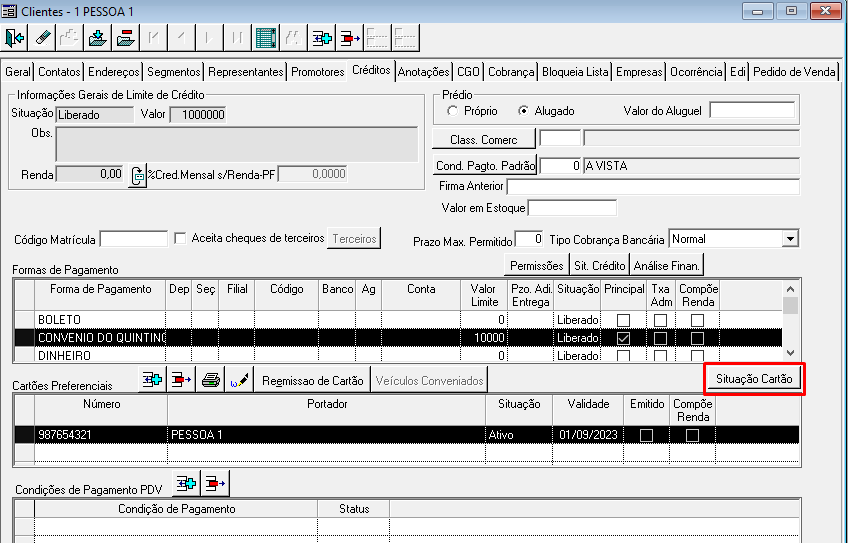This screenshot has width=848, height=543.
Task: Switch to the Anotações tab
Action: (x=423, y=72)
